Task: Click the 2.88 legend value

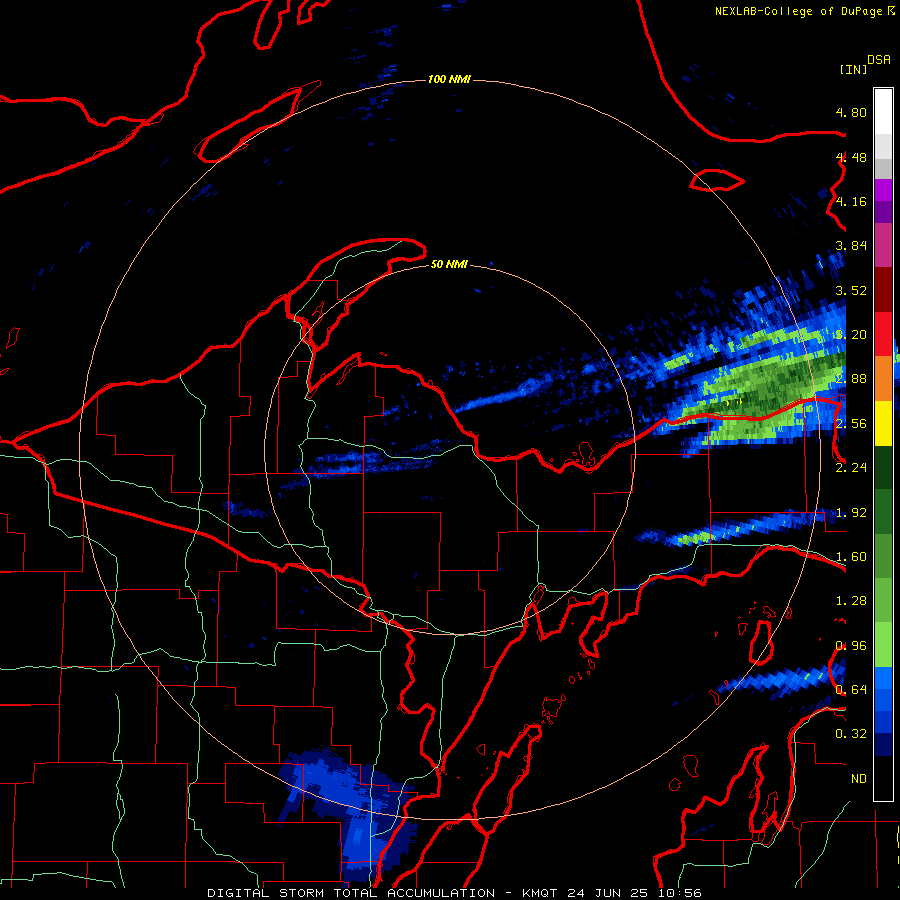Action: 851,379
